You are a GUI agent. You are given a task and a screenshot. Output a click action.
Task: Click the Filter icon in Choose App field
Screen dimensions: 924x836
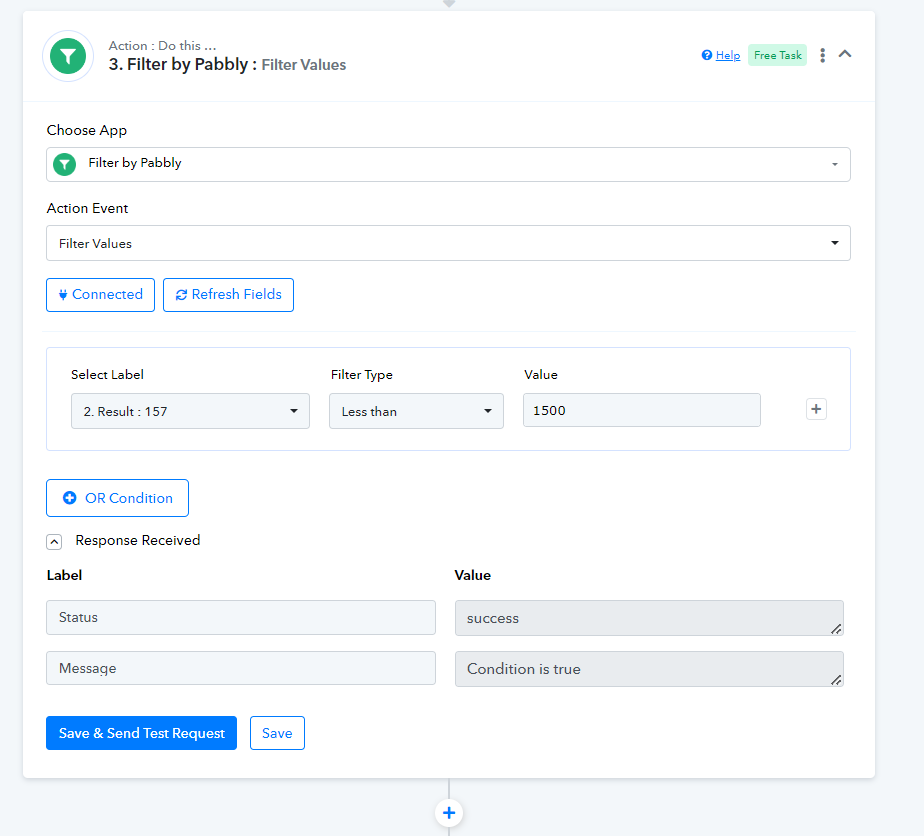[64, 164]
